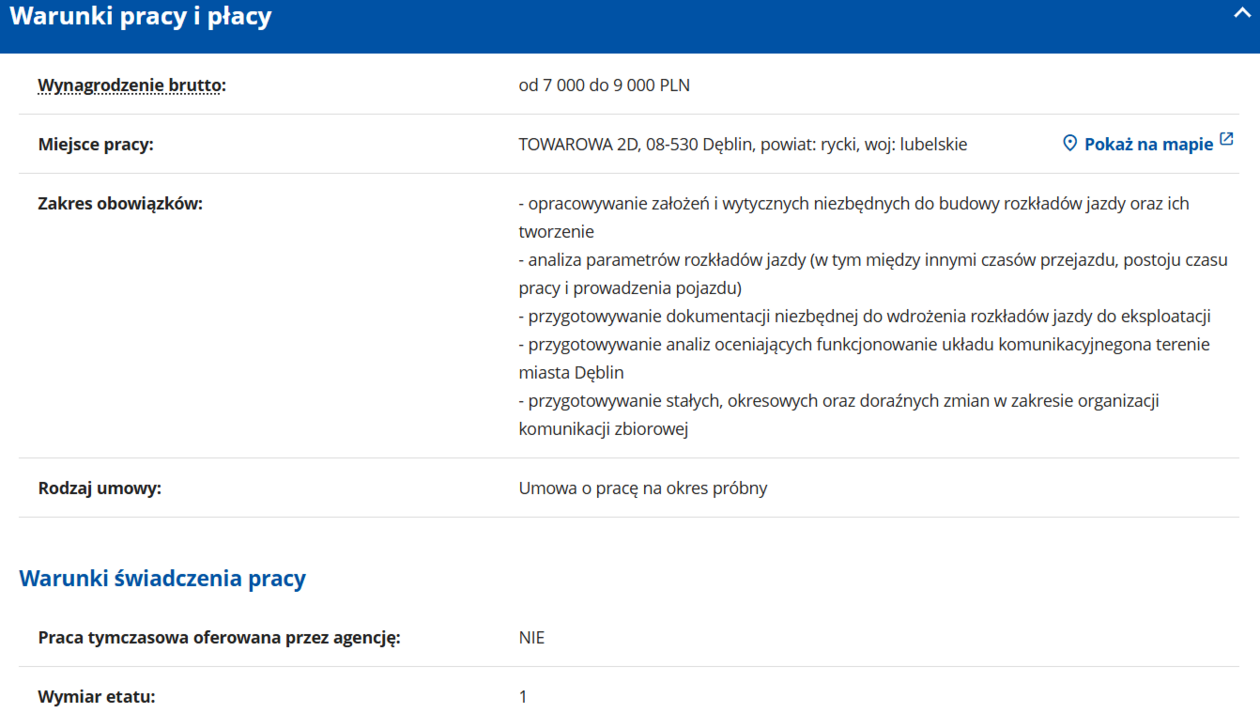Click the NIE value for temporary work
Screen dimensions: 1260x713
pos(531,637)
